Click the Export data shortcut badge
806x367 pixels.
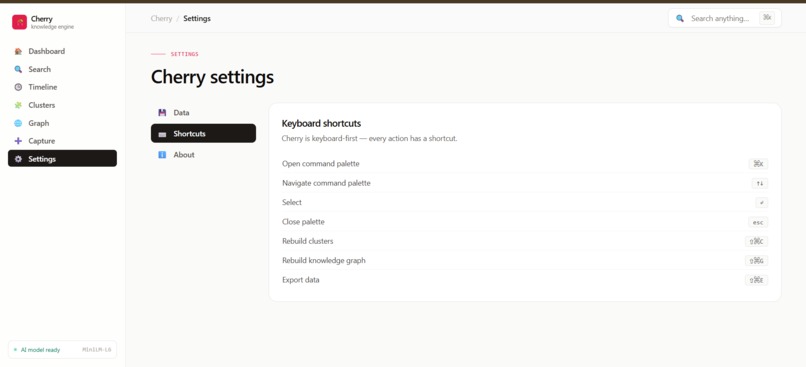[757, 280]
